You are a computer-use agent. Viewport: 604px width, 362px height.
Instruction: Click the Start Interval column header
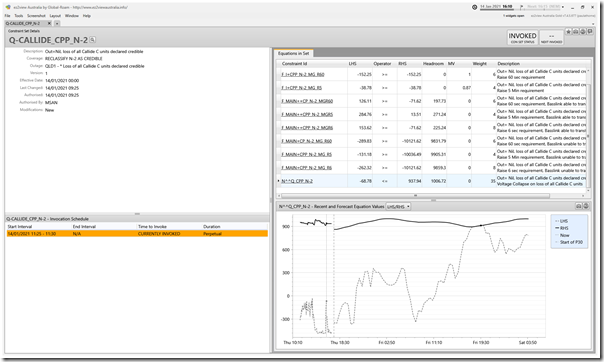coord(20,226)
